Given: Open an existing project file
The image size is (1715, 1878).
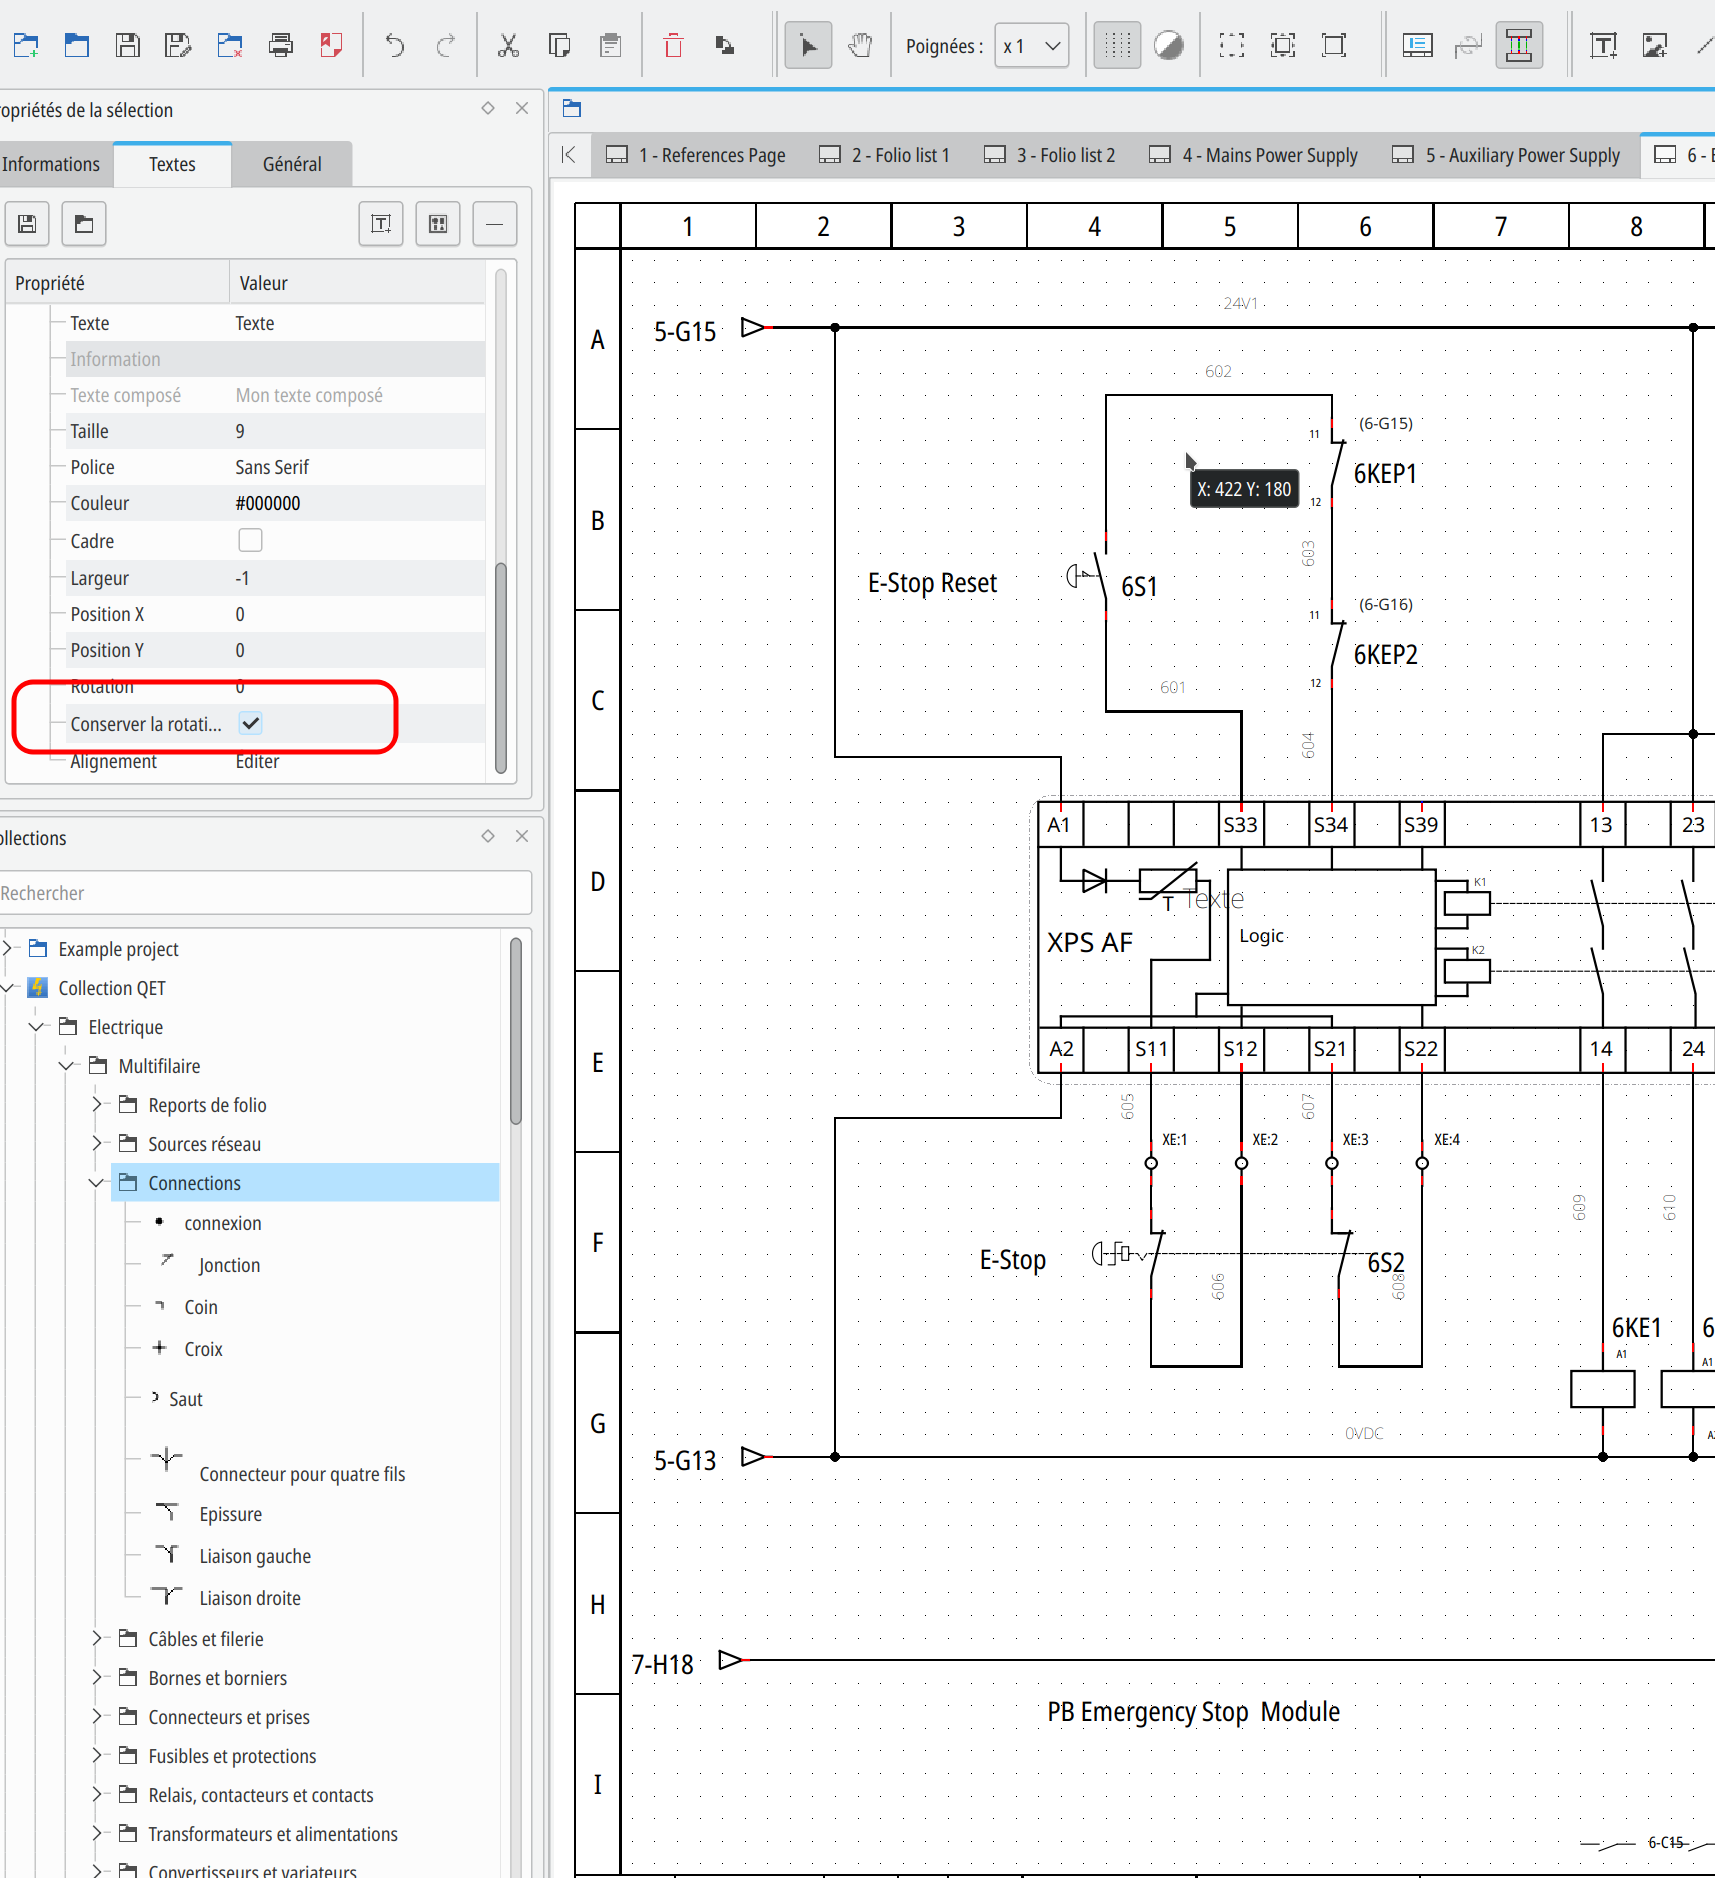Looking at the screenshot, I should [77, 45].
